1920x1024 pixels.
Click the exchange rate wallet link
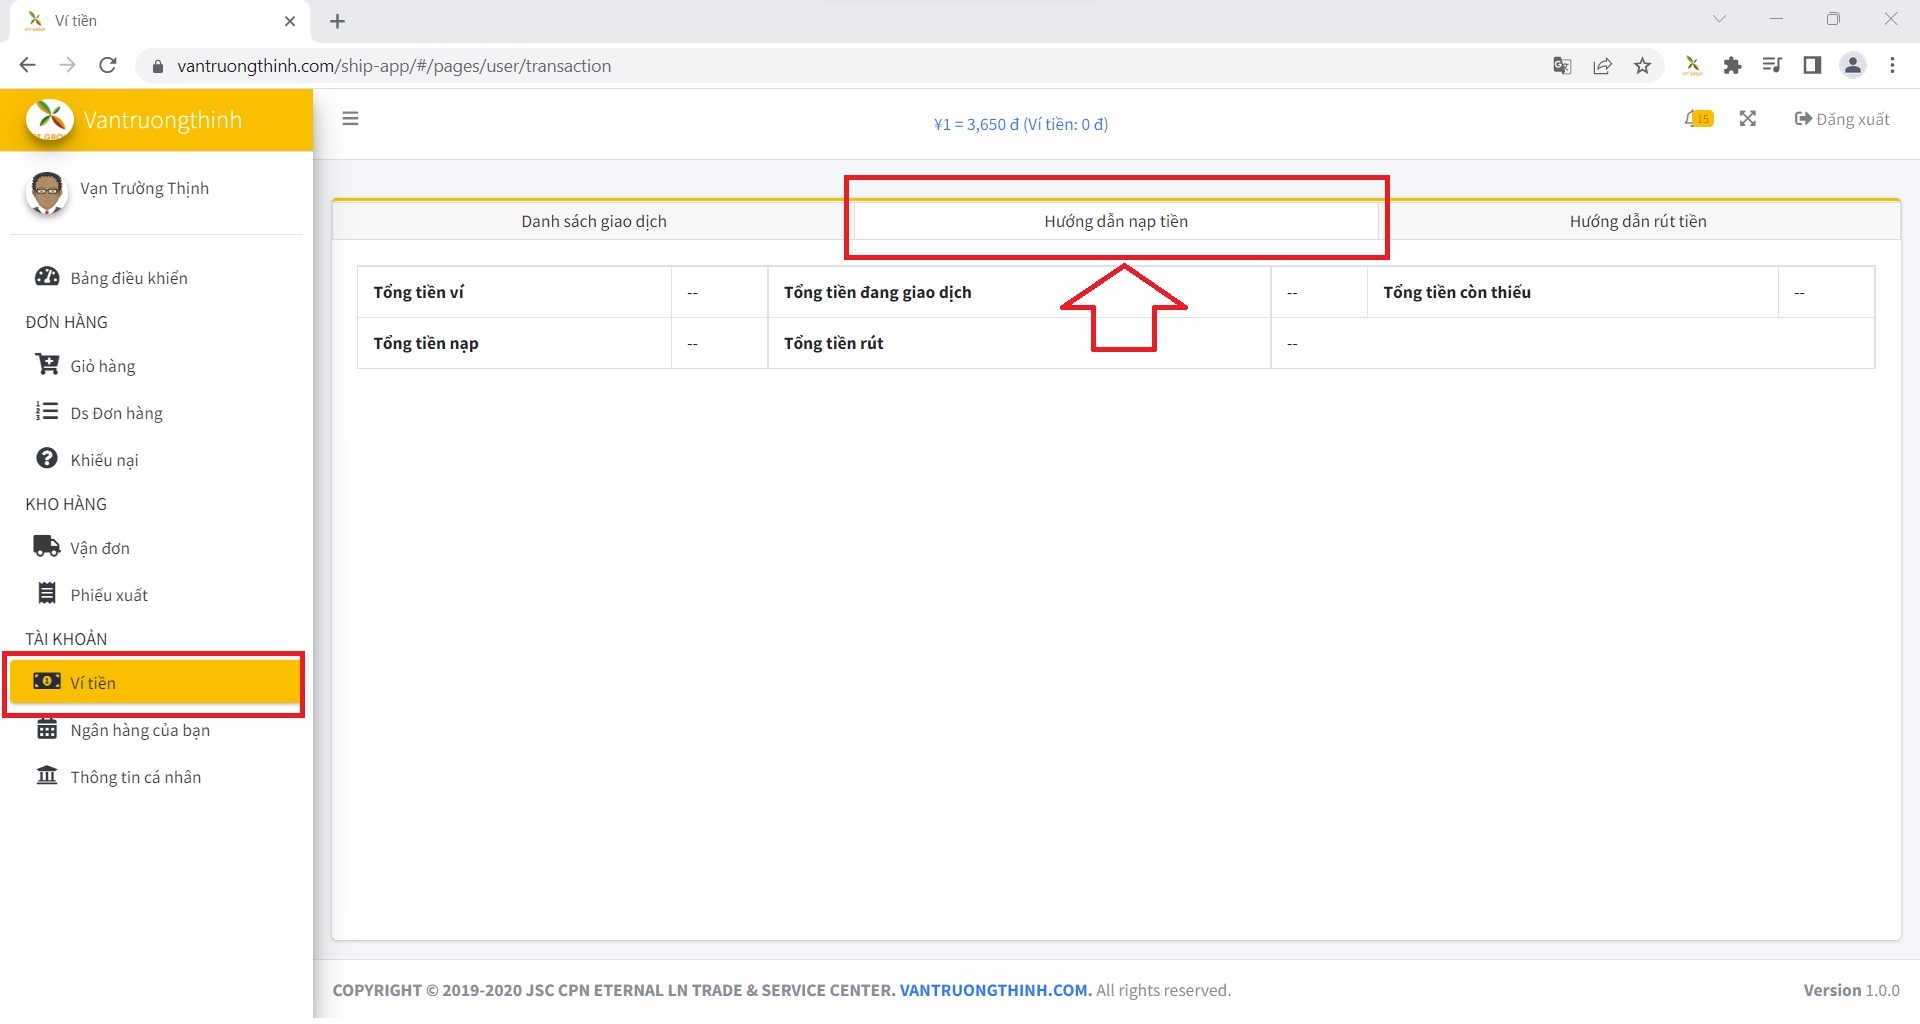1021,124
